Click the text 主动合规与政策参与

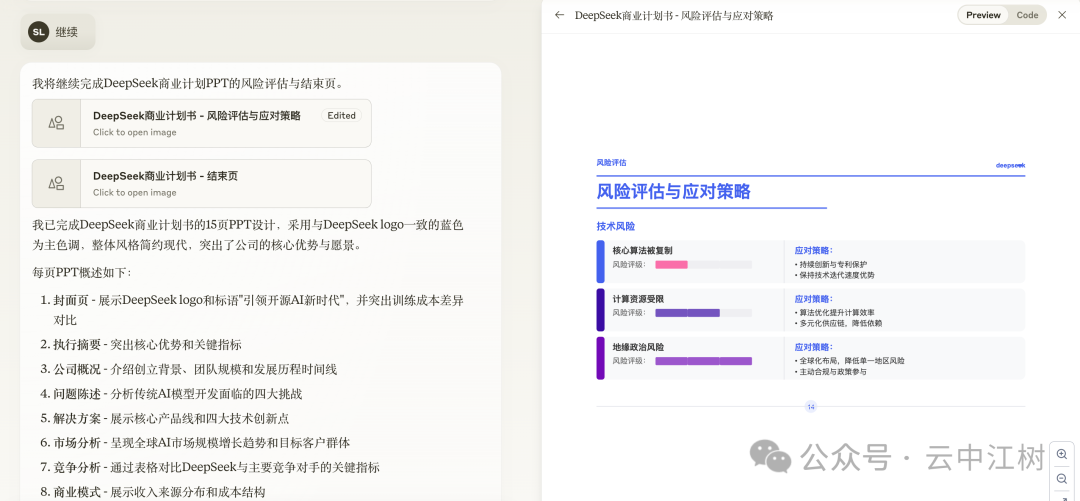(x=832, y=371)
